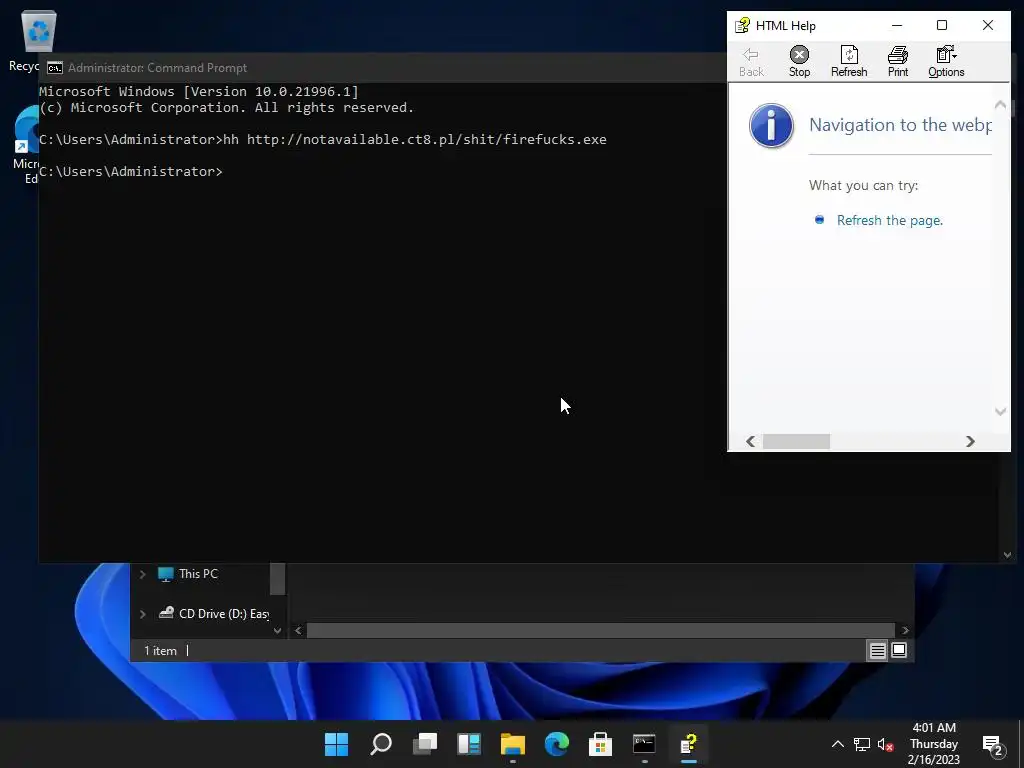The image size is (1024, 768).
Task: Click HTML Help horizontal scroll left arrow
Action: coord(750,441)
